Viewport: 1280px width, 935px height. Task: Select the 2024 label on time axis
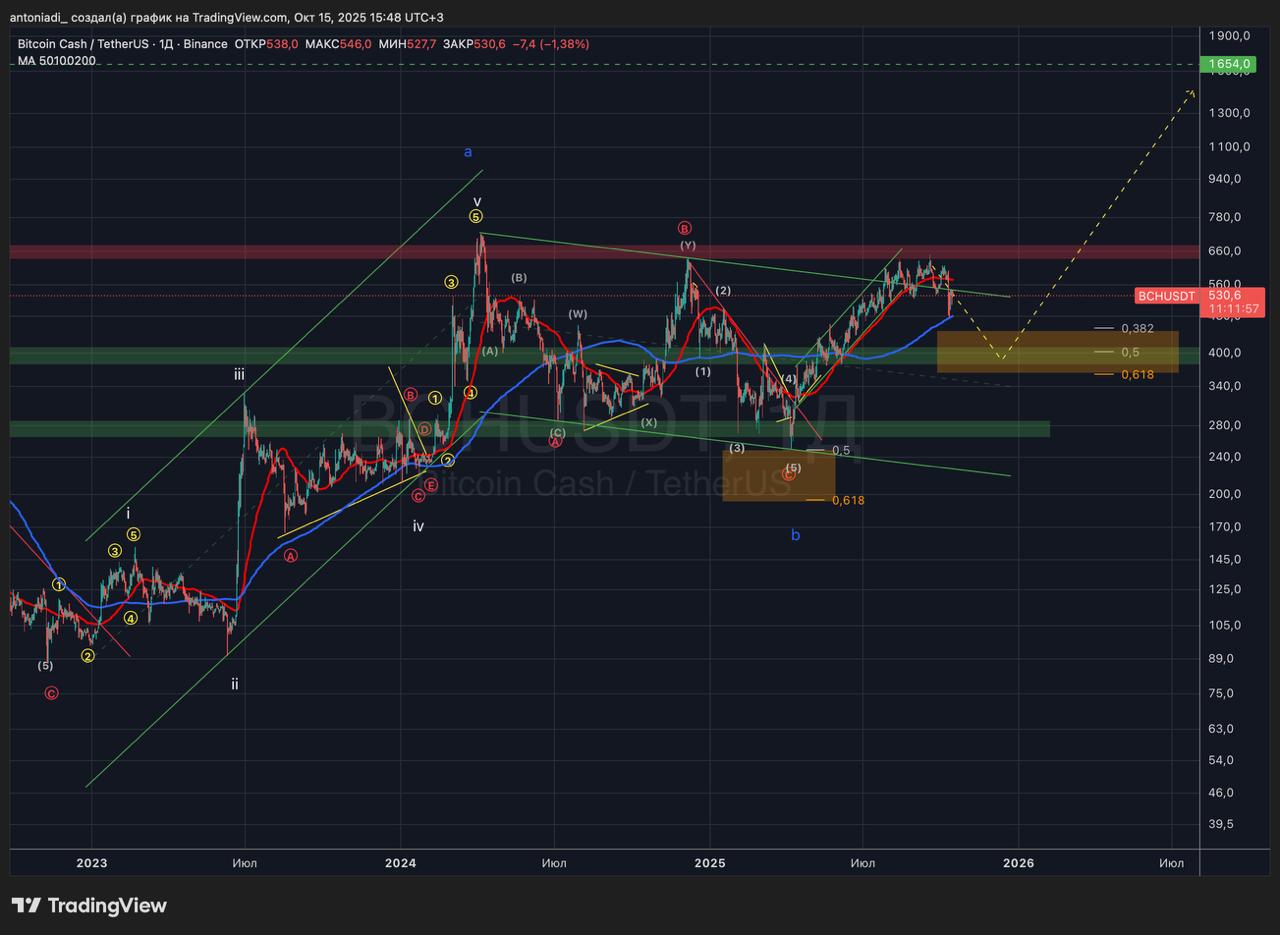coord(400,863)
